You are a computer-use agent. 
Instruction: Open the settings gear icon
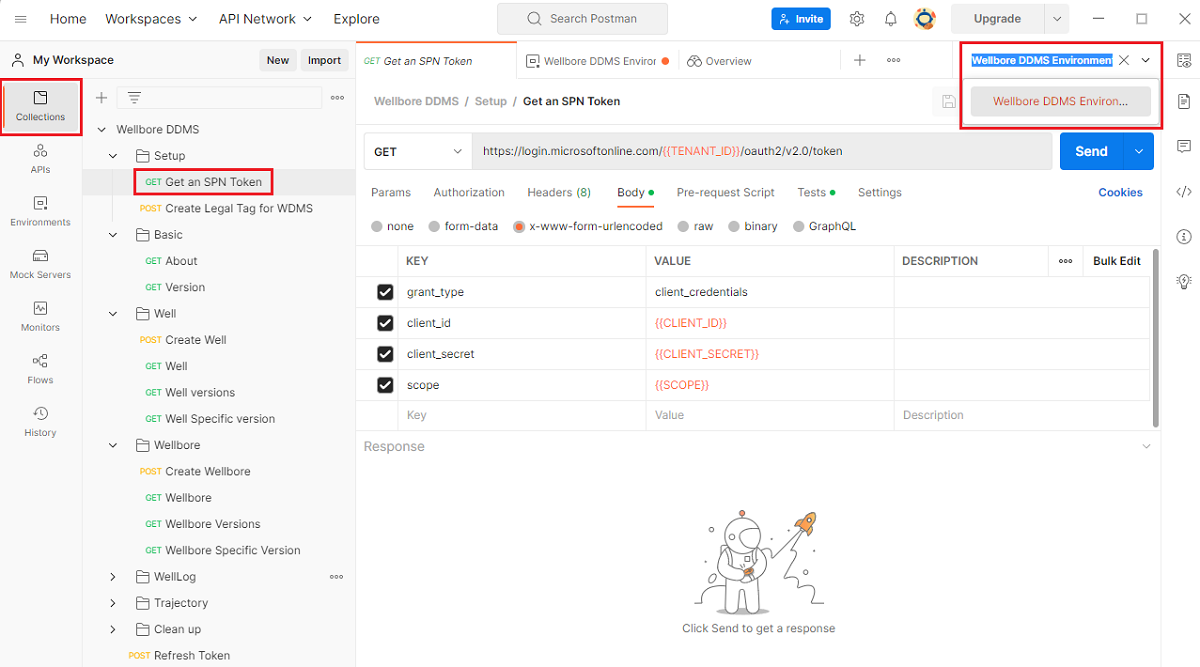click(x=857, y=19)
